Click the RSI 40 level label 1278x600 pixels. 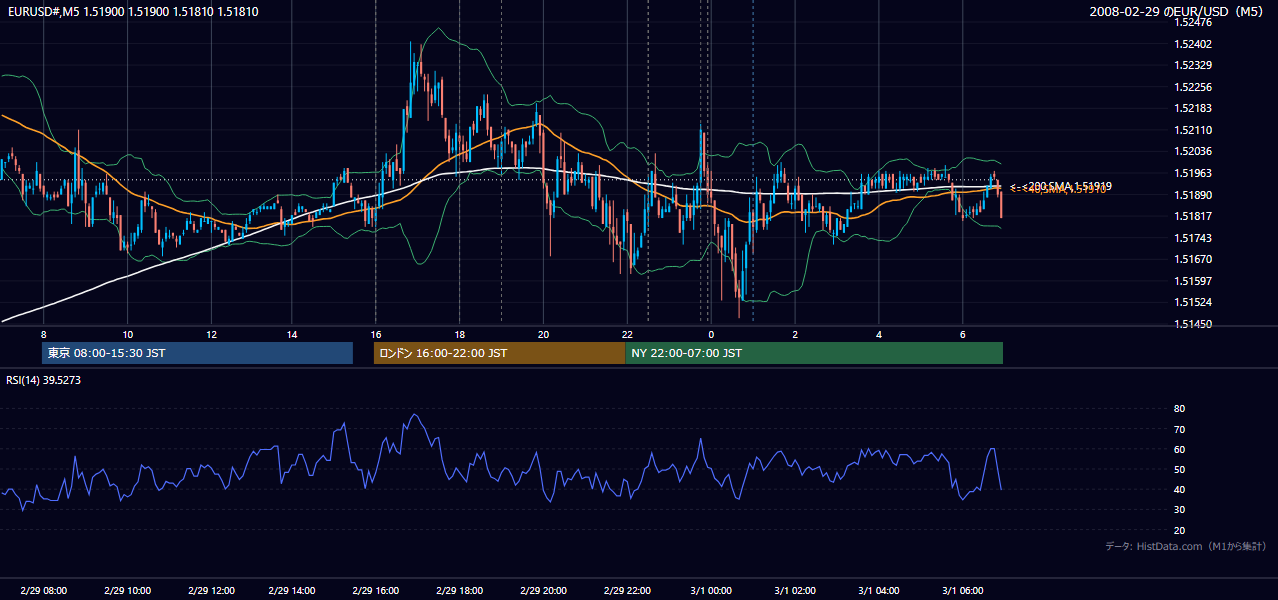tap(1179, 489)
